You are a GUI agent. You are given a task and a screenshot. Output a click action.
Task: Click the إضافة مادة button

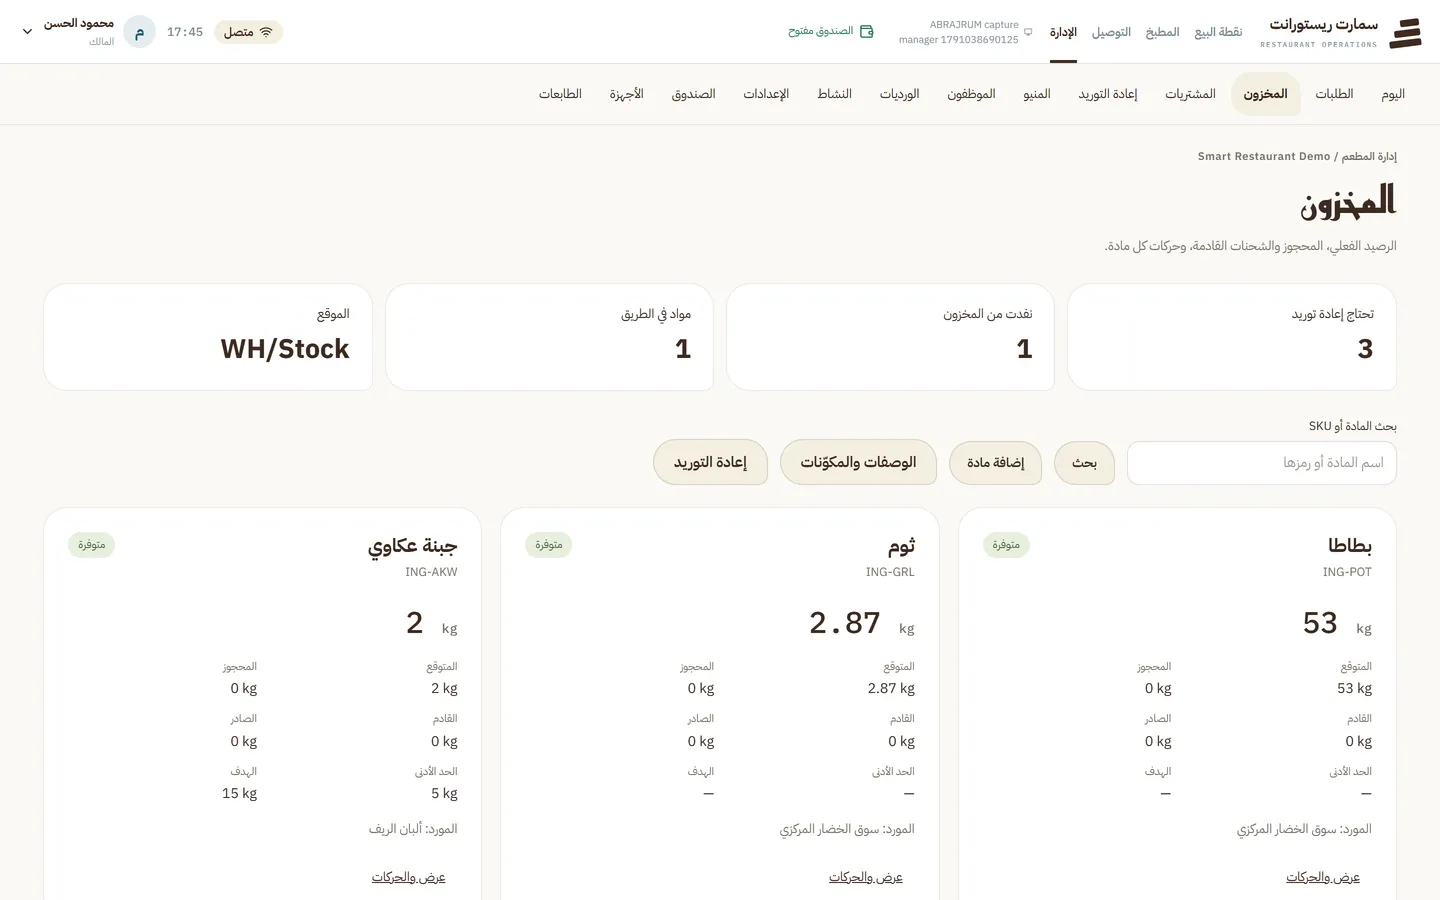tap(995, 463)
